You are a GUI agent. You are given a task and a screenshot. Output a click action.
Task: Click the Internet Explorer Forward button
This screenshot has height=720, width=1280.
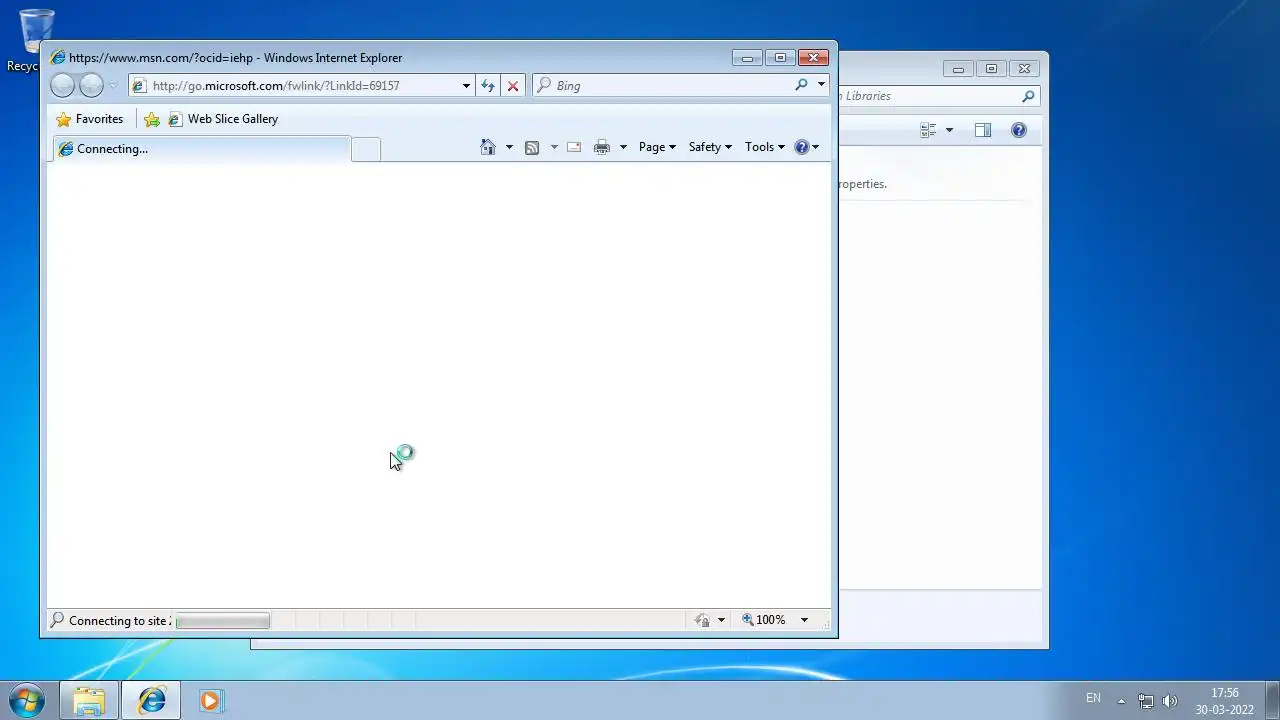[91, 86]
